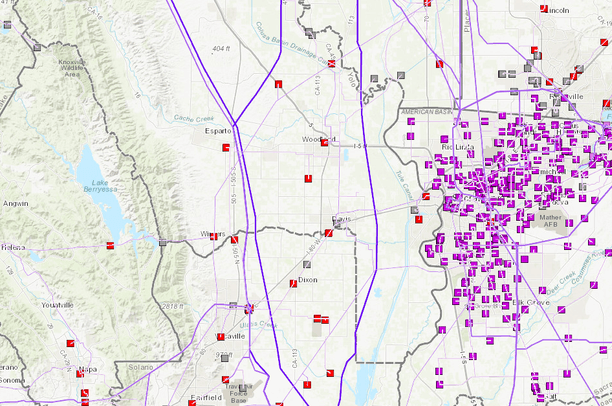Open the red marker between Yountville and Napa
This screenshot has width=612, height=406.
click(70, 343)
